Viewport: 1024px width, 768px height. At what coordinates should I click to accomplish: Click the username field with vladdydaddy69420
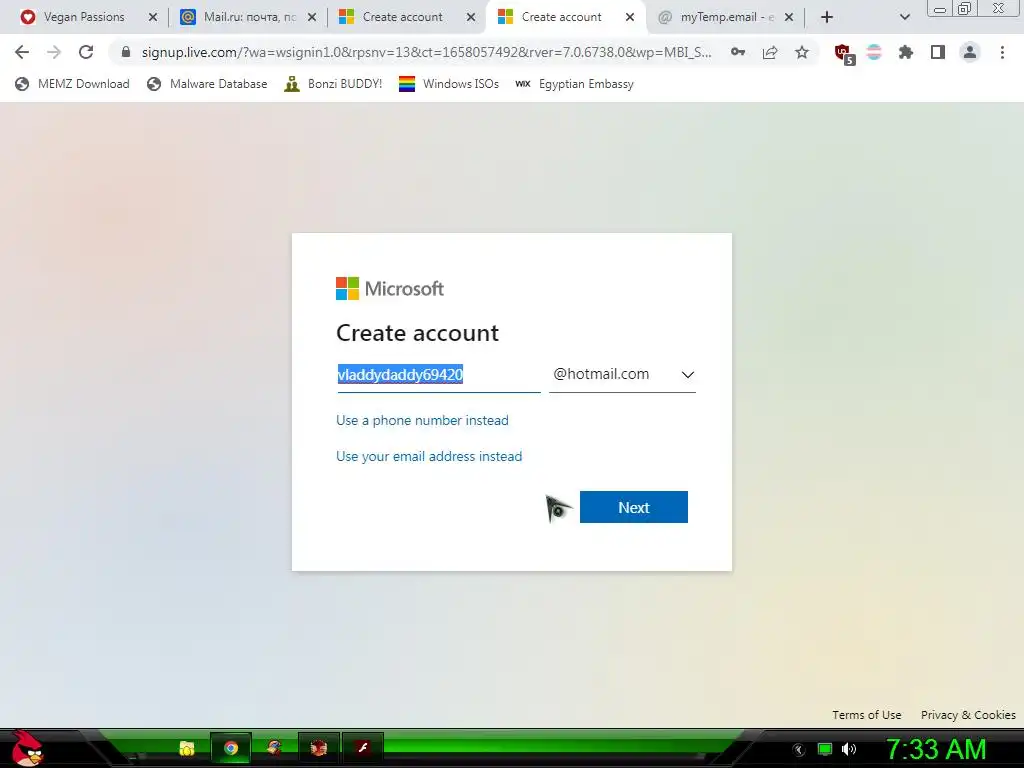[x=439, y=375]
